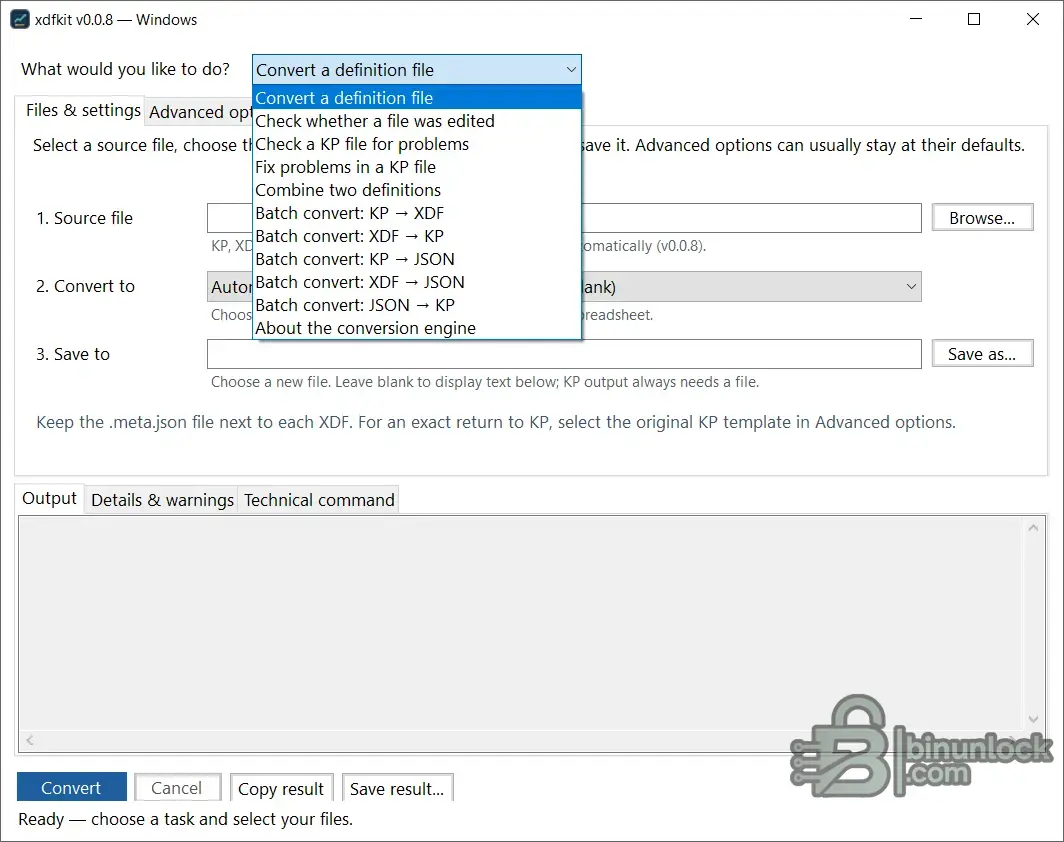Click the xdfkit app icon in title bar

(20, 19)
